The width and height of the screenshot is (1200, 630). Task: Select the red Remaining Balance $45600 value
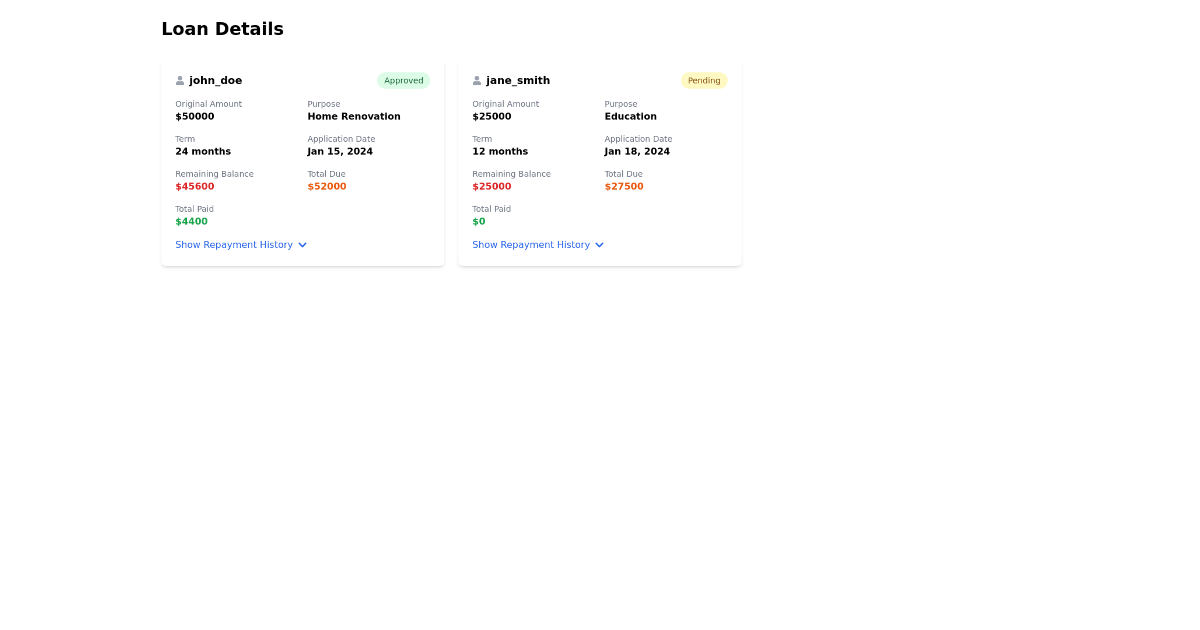(x=195, y=186)
